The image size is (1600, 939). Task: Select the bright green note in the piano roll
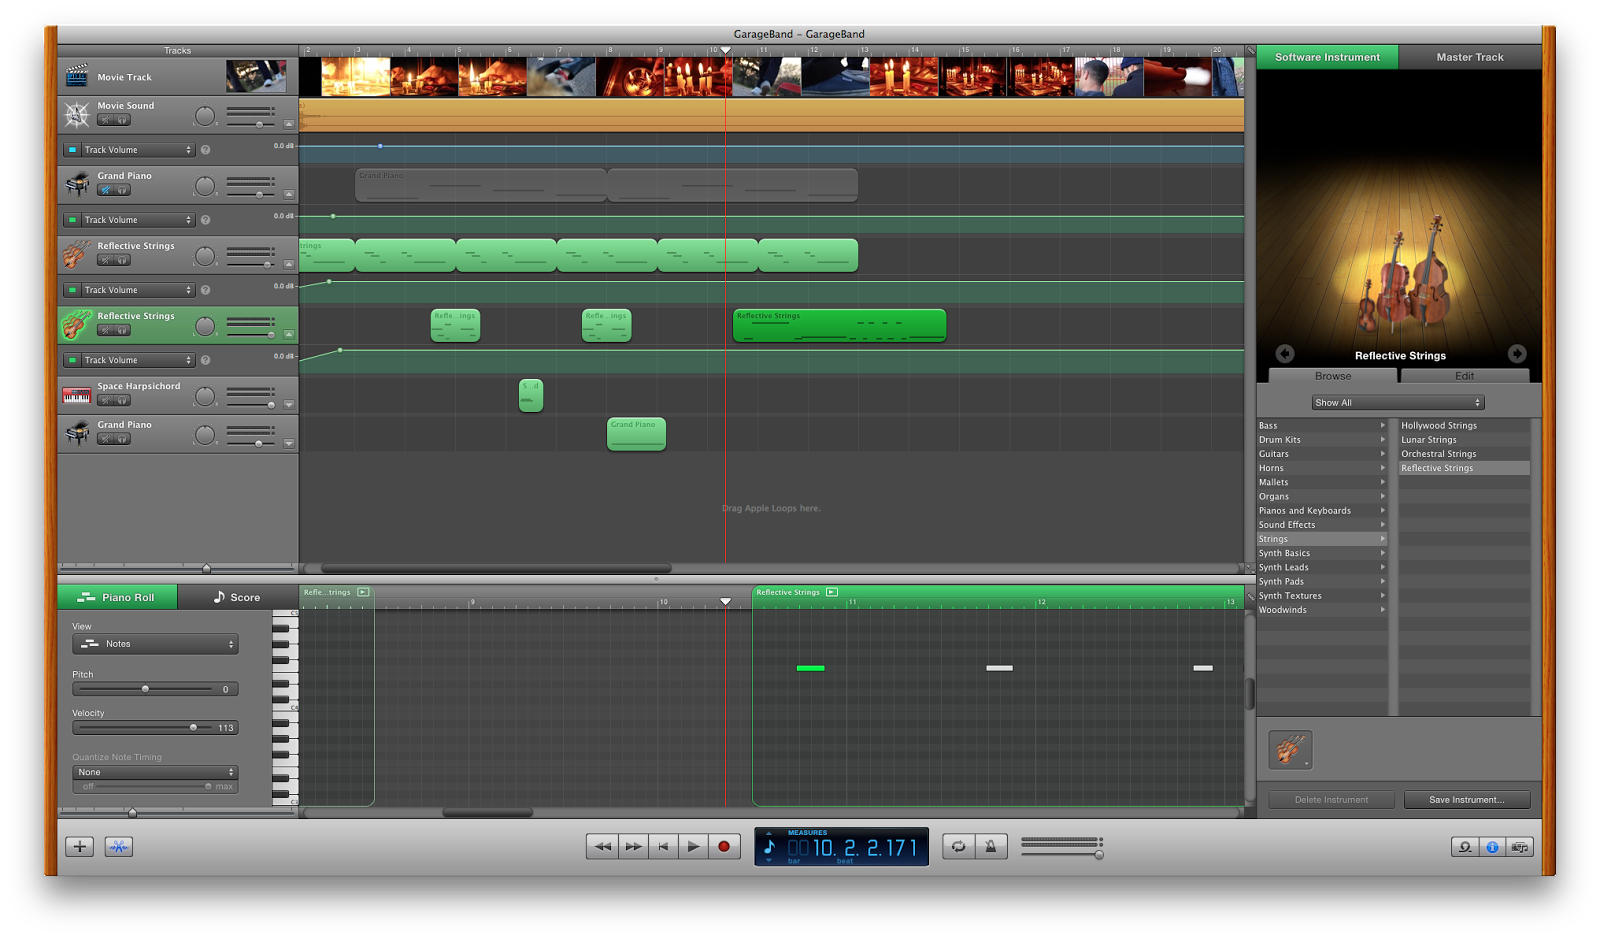(x=810, y=668)
